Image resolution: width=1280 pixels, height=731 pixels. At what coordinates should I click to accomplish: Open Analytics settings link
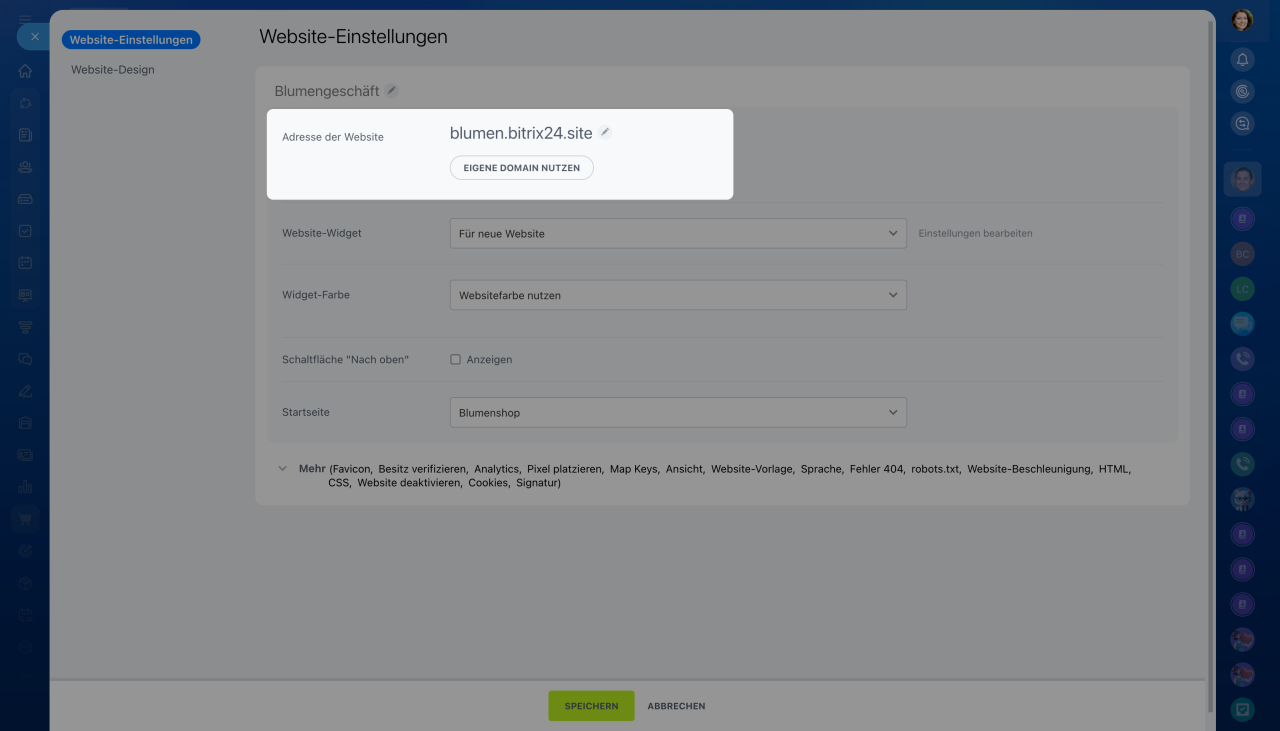[x=497, y=468]
